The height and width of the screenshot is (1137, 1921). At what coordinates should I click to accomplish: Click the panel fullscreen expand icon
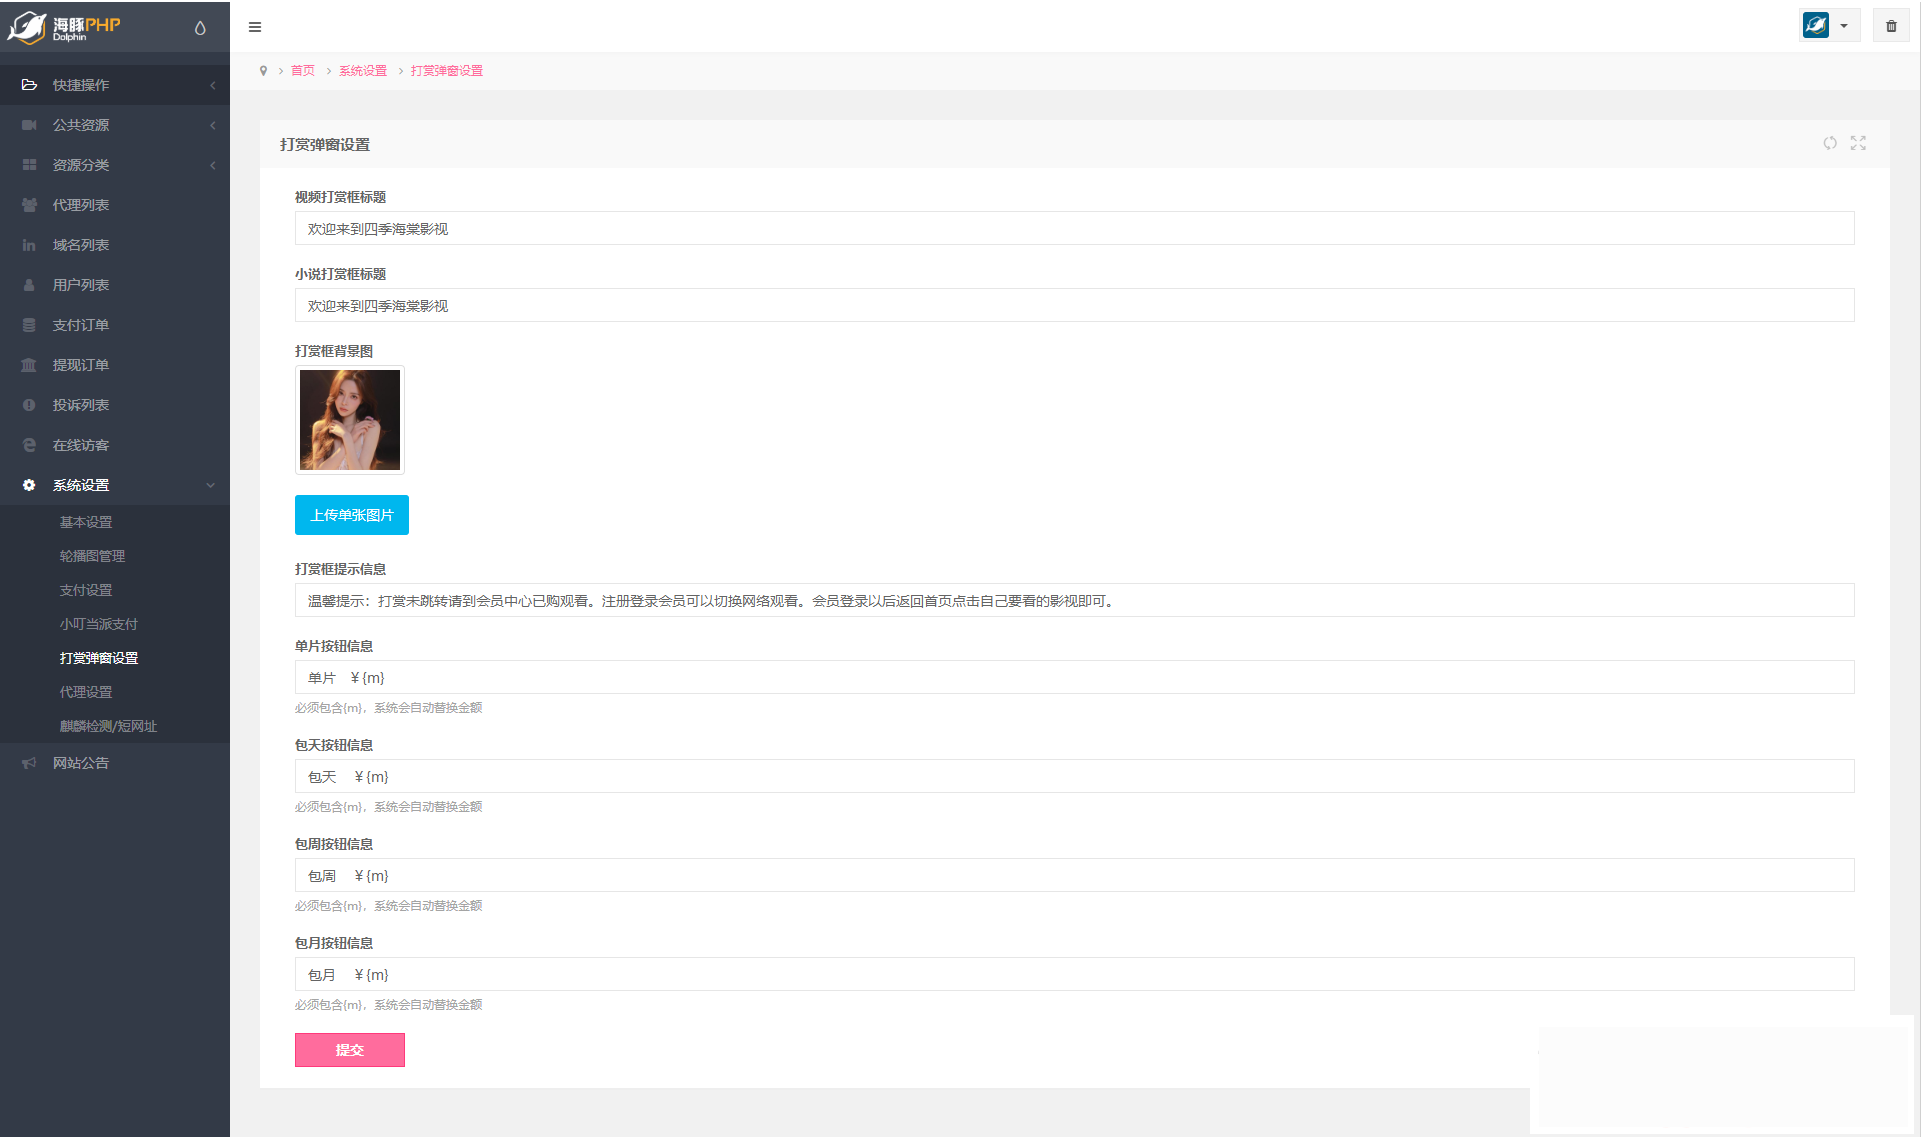pyautogui.click(x=1857, y=143)
